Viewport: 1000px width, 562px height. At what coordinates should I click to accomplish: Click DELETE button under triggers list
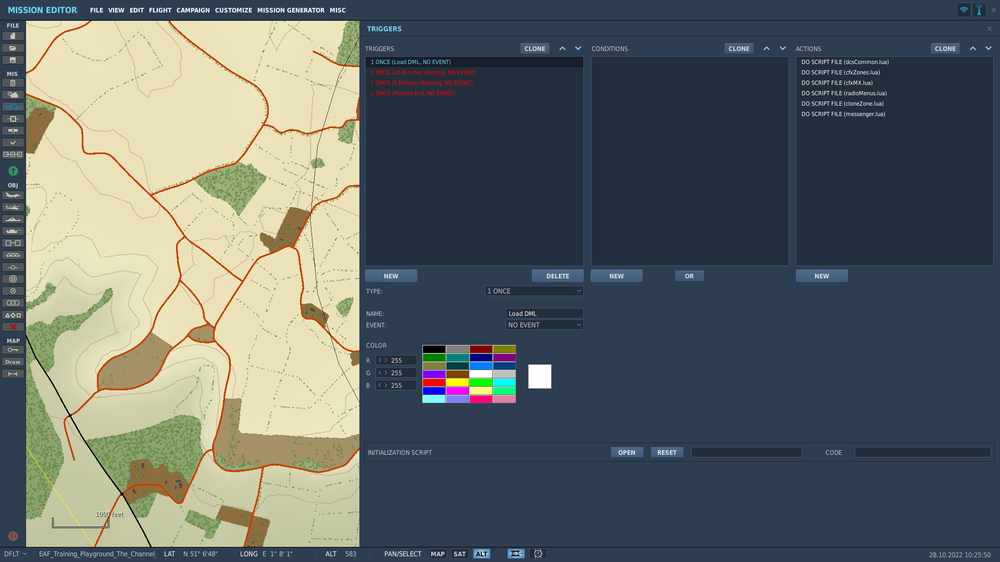[557, 276]
